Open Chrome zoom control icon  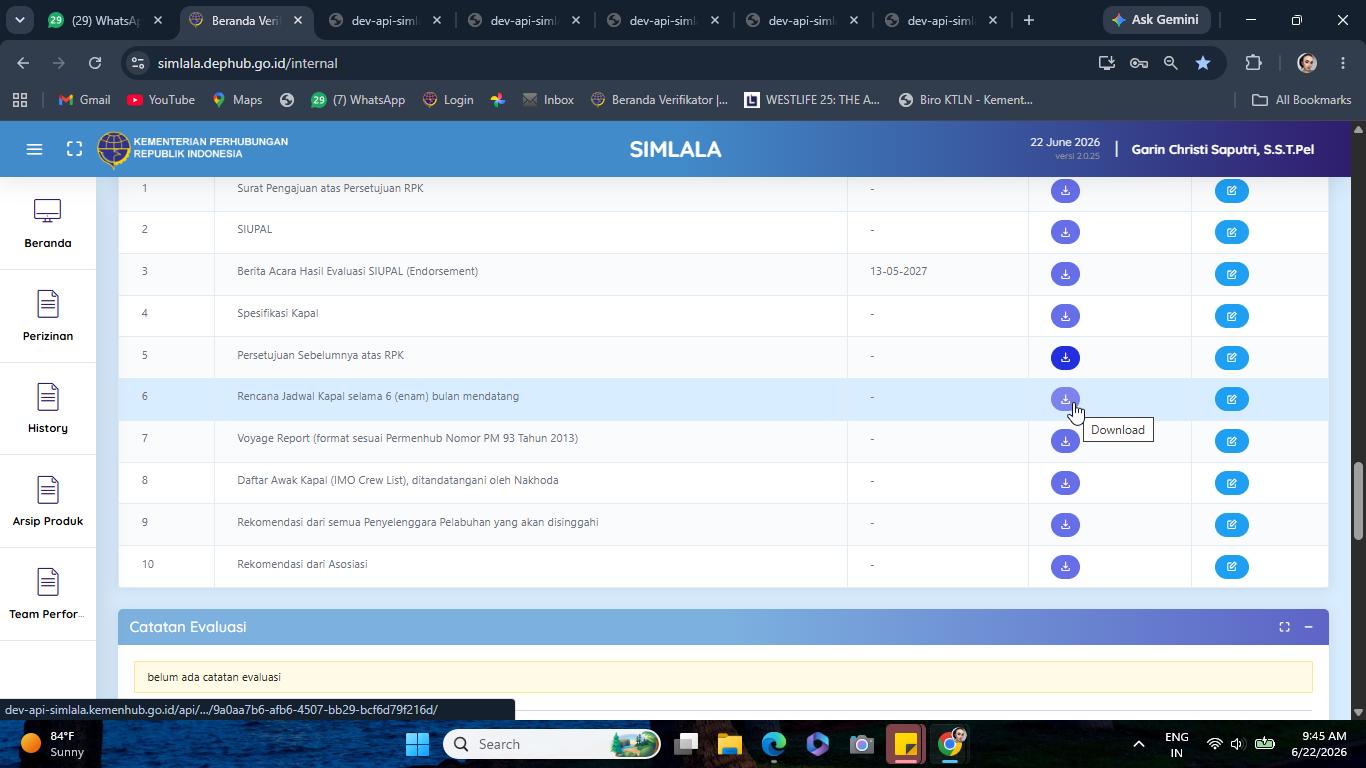click(1170, 63)
